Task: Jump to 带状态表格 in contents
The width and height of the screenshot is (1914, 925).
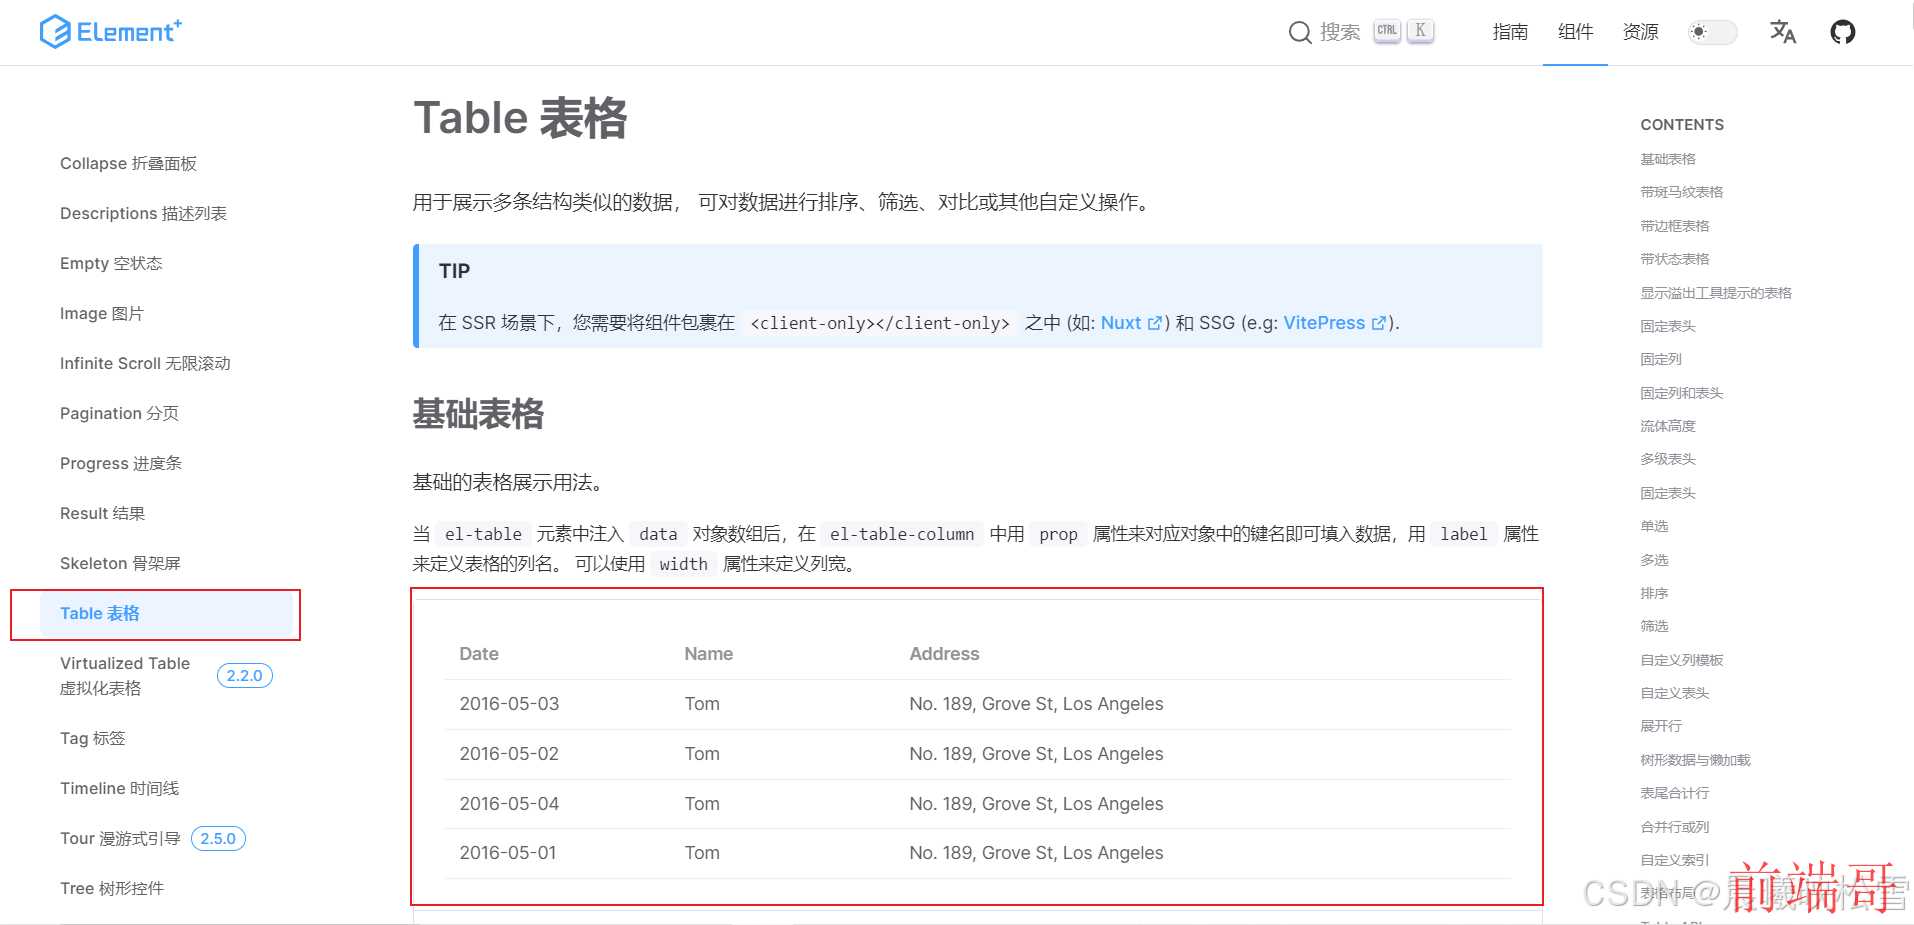Action: coord(1675,259)
